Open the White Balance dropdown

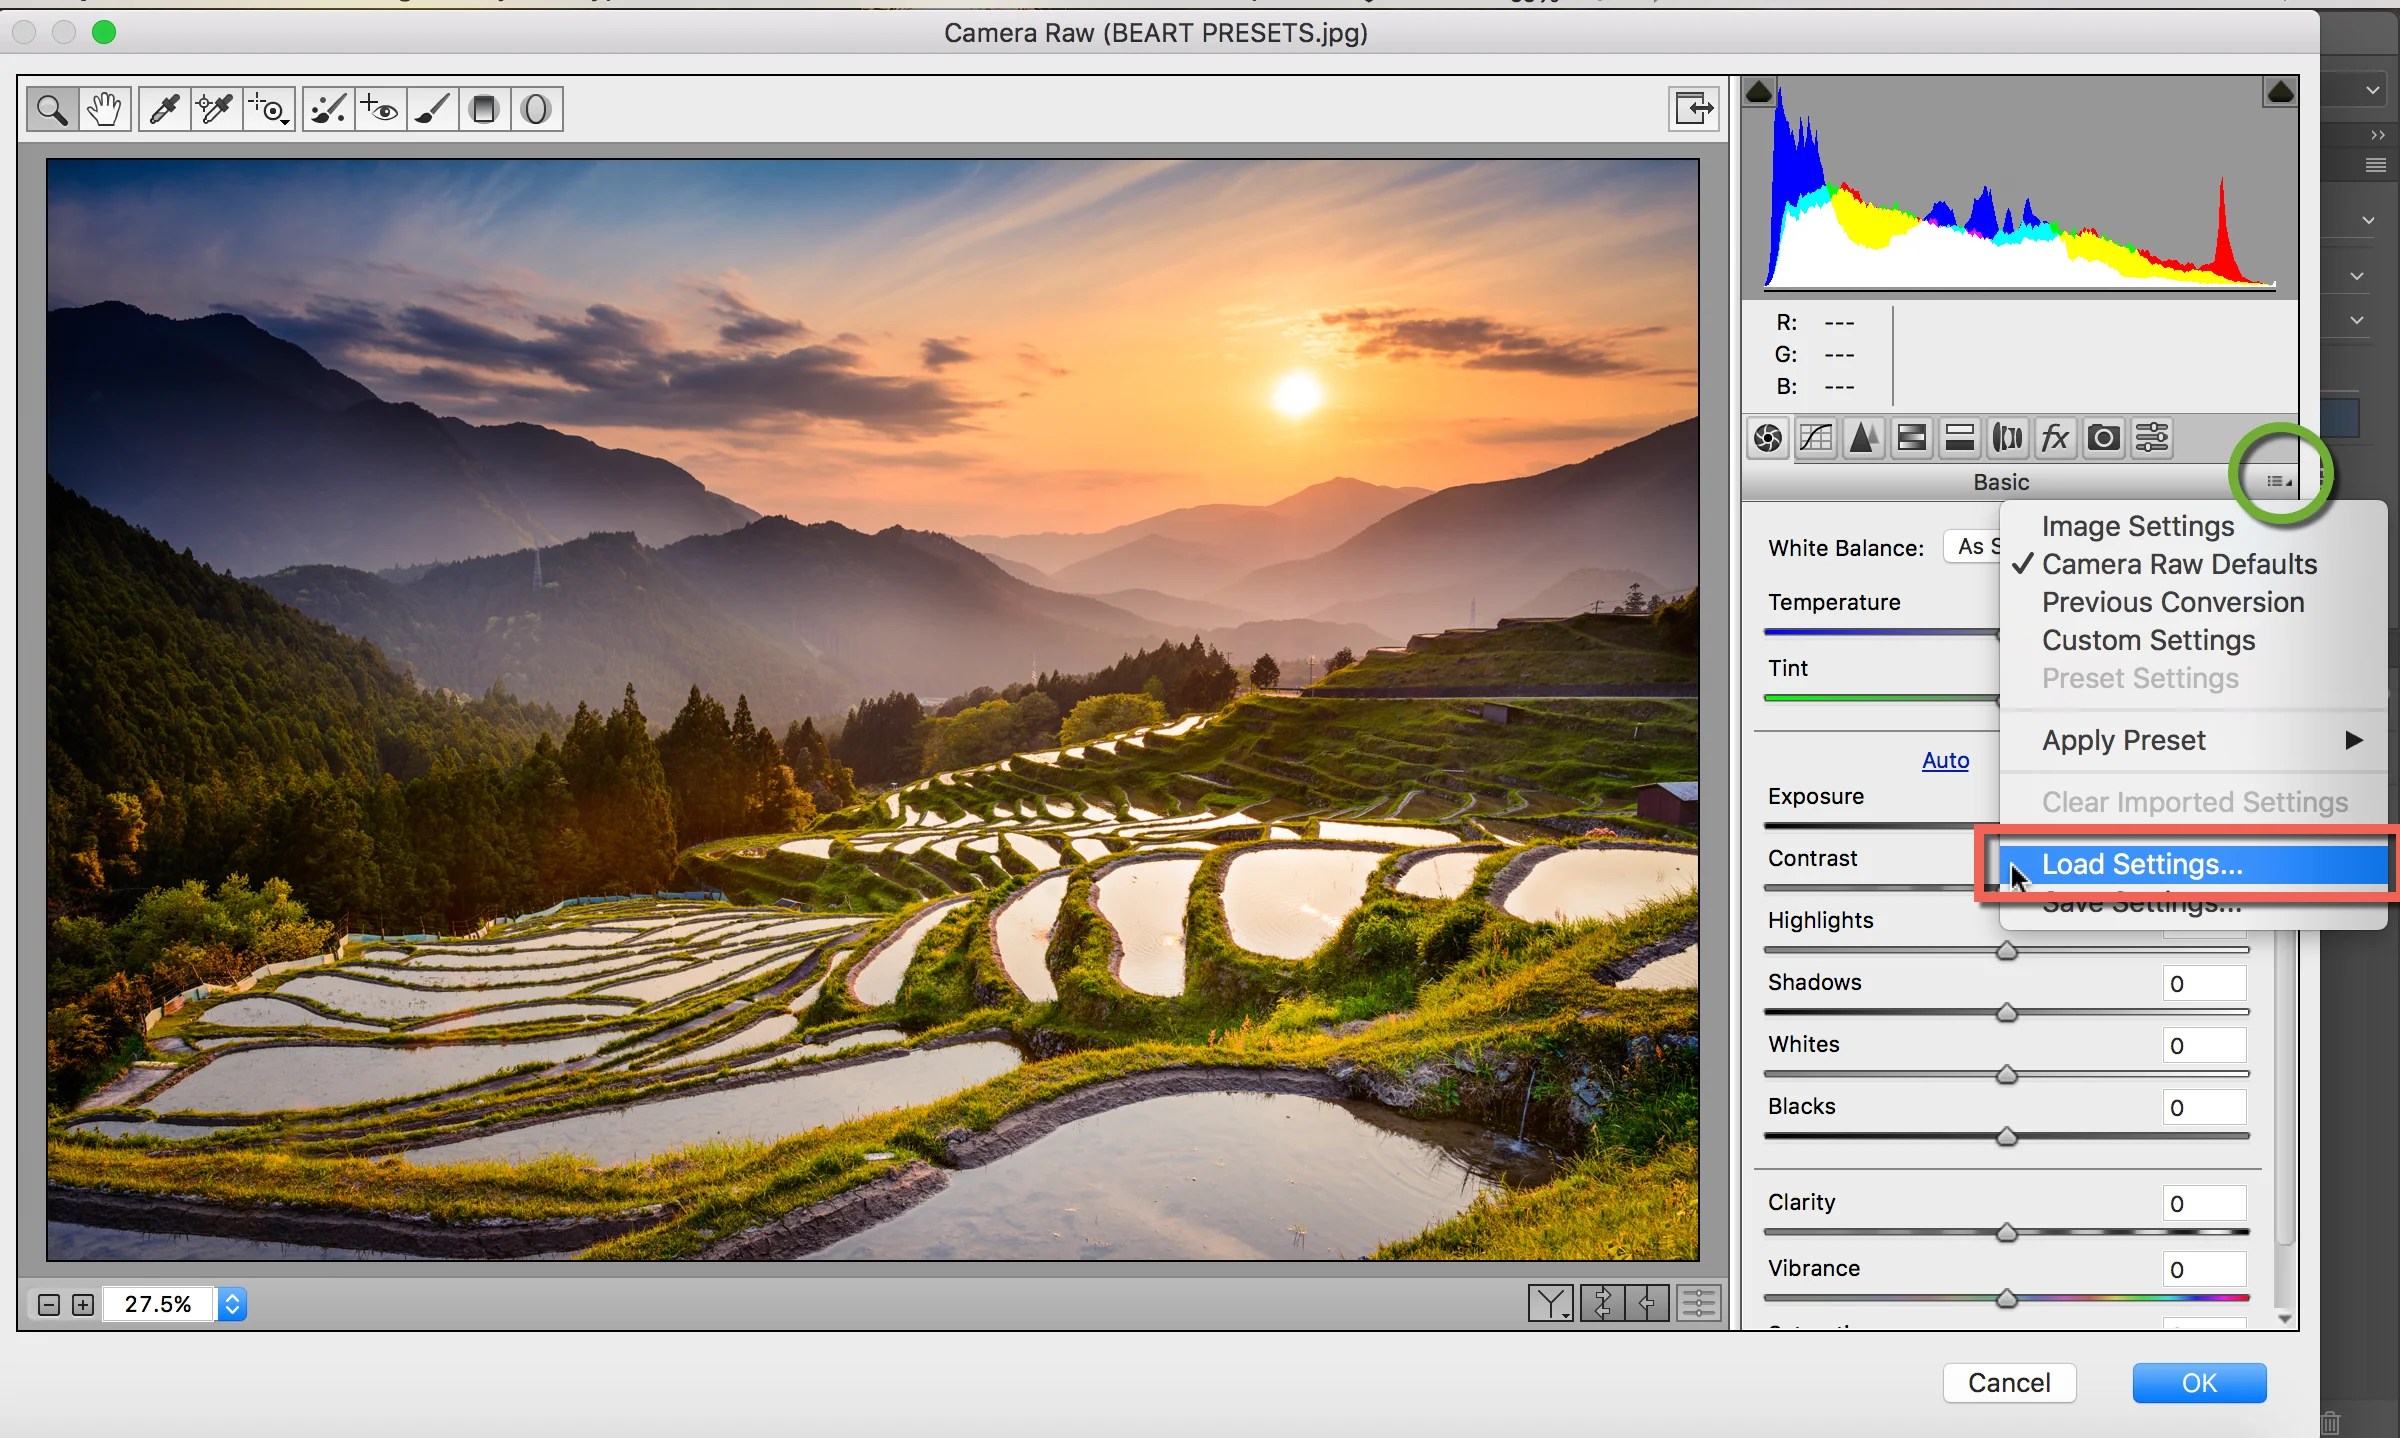click(1975, 547)
